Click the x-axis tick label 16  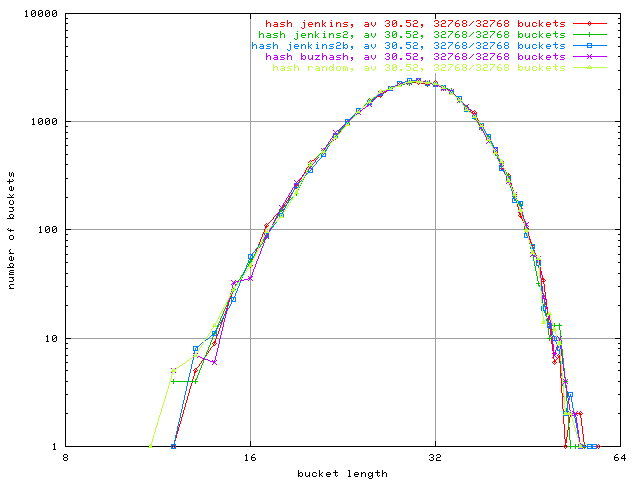pyautogui.click(x=250, y=458)
